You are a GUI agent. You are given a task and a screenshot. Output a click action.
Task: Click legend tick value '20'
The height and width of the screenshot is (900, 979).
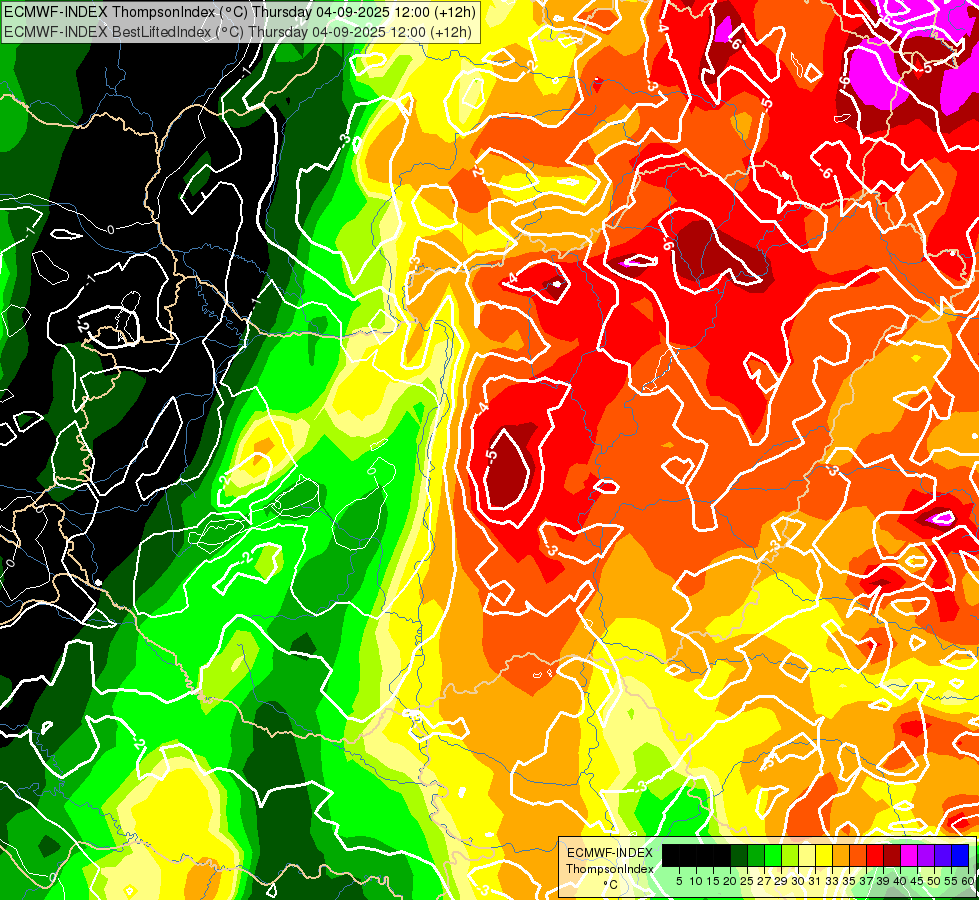(731, 881)
